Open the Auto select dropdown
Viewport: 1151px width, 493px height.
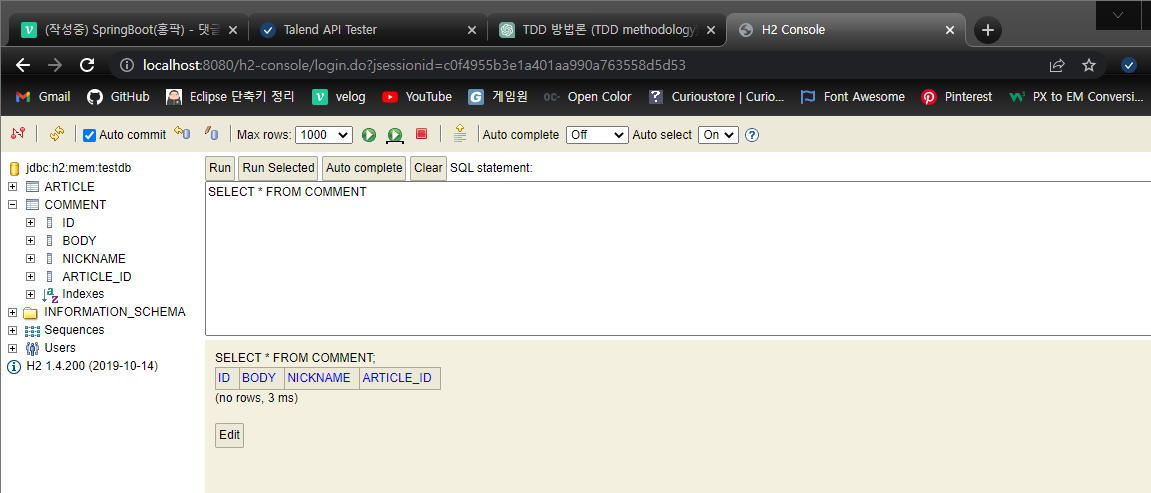(x=718, y=135)
